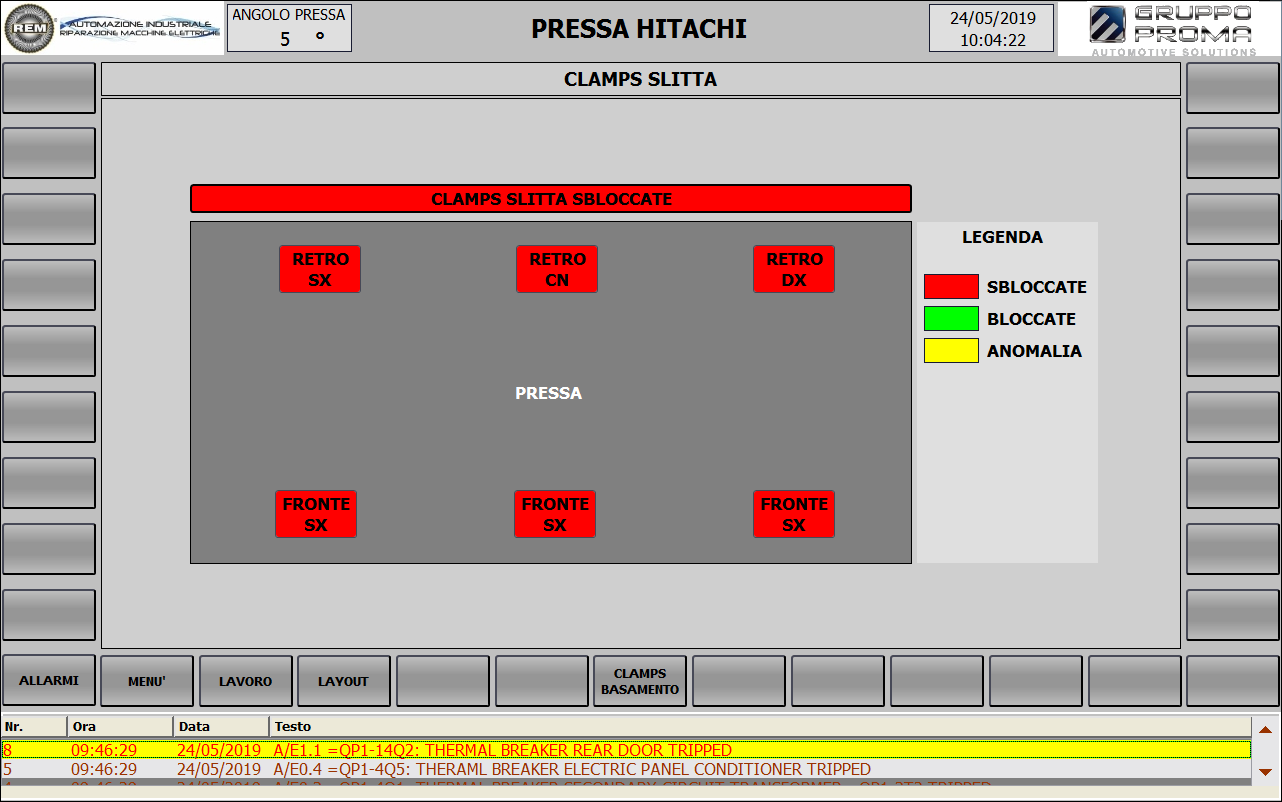Click the red SBLOCCATE legend swatch
This screenshot has width=1282, height=802.
pos(951,286)
